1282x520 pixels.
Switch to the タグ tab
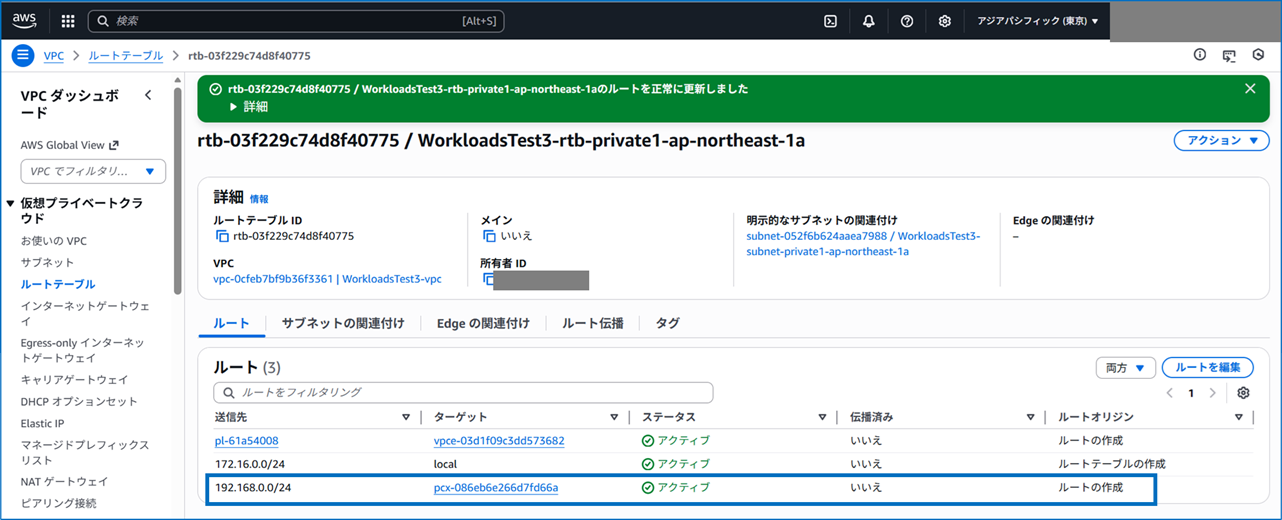click(x=667, y=323)
